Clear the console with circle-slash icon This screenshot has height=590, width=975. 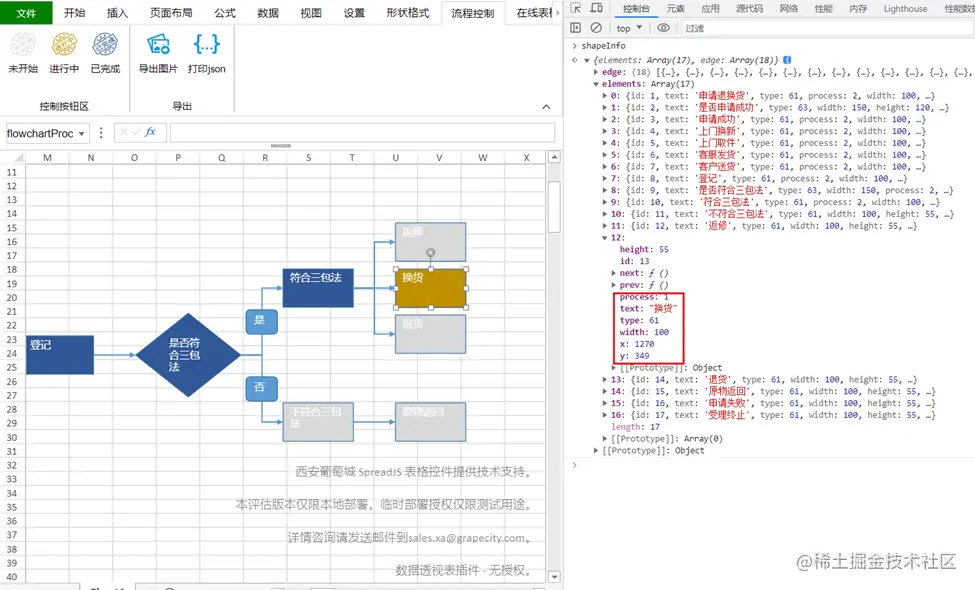(596, 28)
